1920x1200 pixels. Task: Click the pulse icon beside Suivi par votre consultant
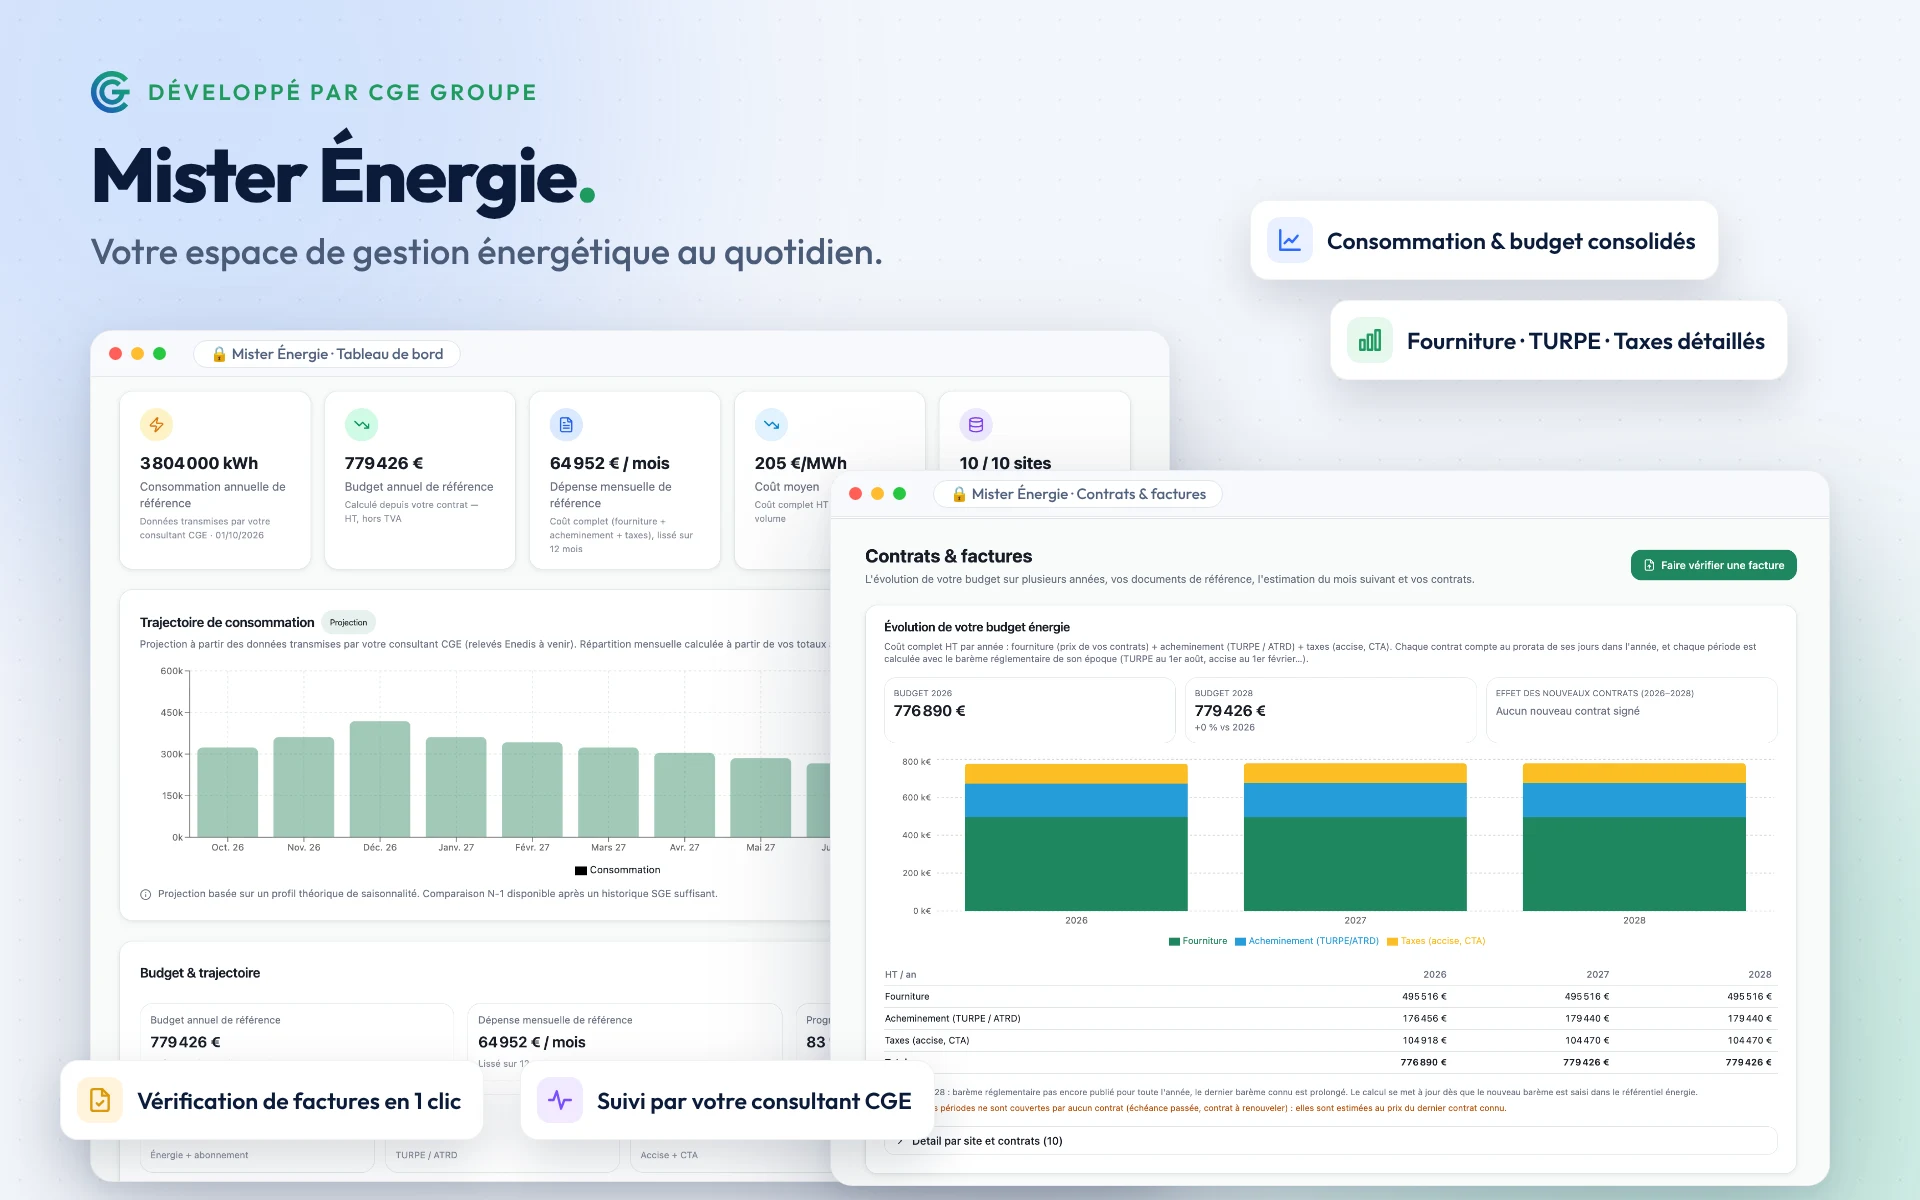(560, 1101)
